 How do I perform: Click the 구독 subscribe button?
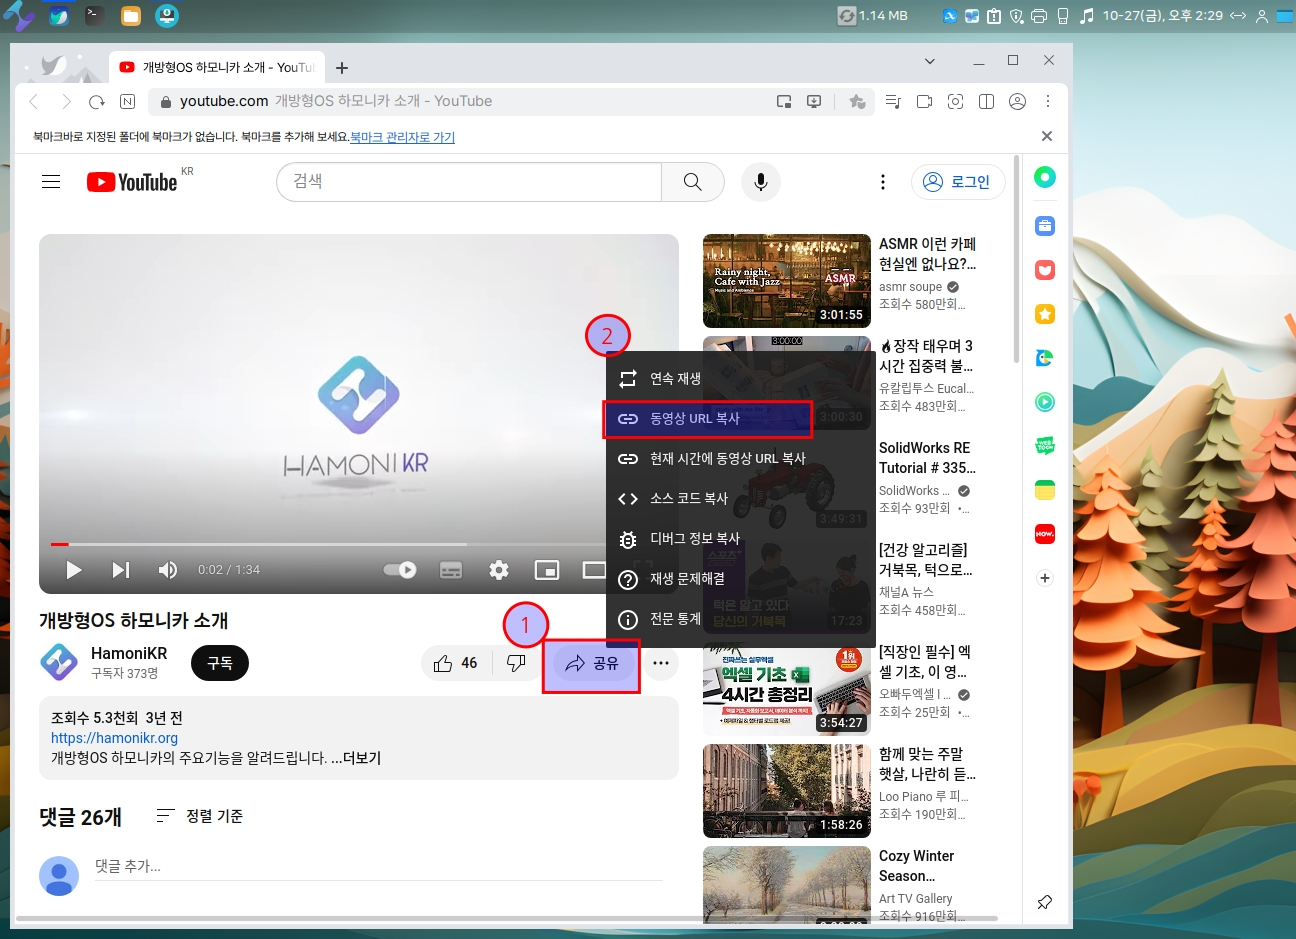[x=220, y=663]
